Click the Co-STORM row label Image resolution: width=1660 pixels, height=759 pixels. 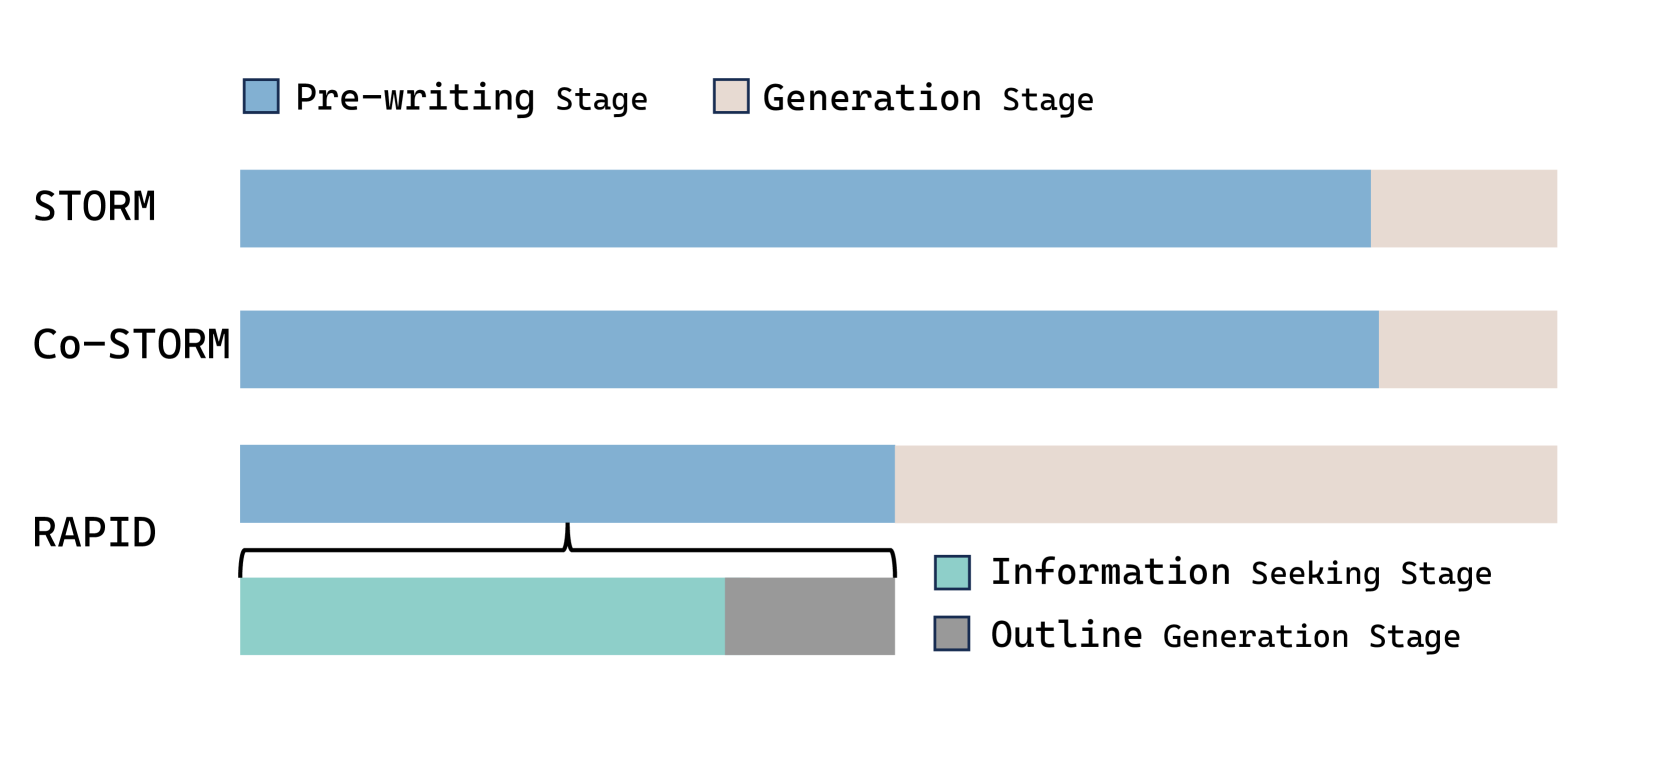click(x=131, y=345)
